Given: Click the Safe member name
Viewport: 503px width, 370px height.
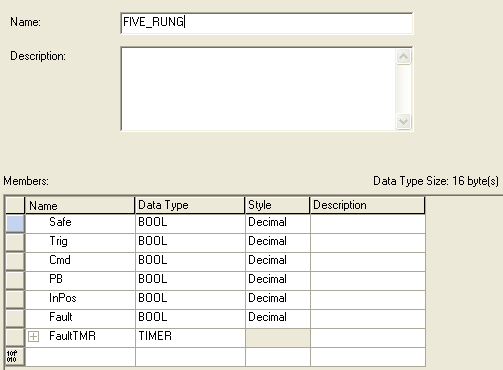Looking at the screenshot, I should tap(60, 222).
